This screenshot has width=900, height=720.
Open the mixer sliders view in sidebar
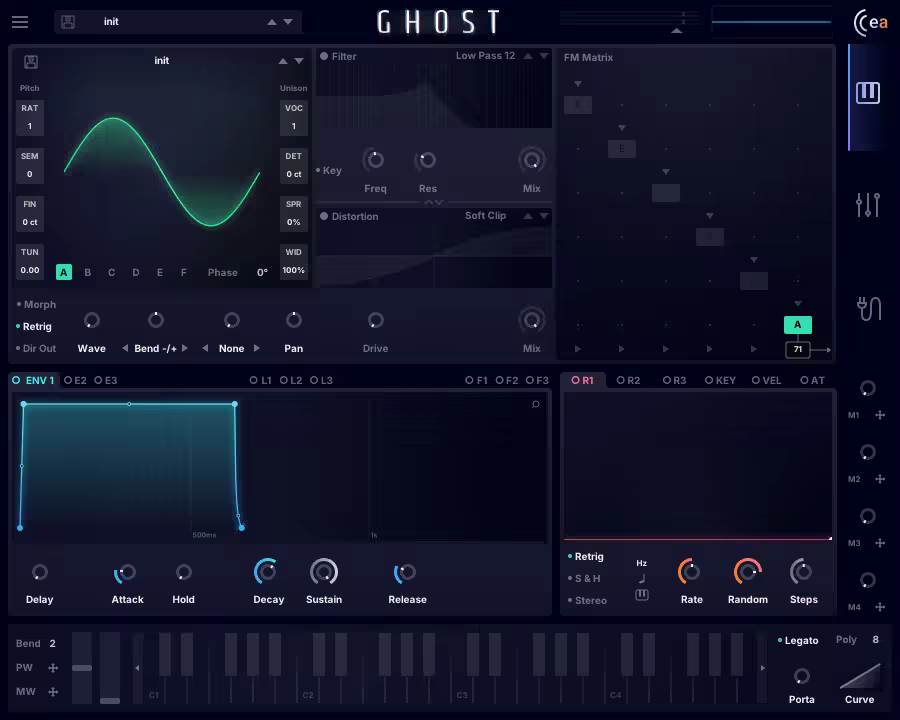click(x=868, y=204)
